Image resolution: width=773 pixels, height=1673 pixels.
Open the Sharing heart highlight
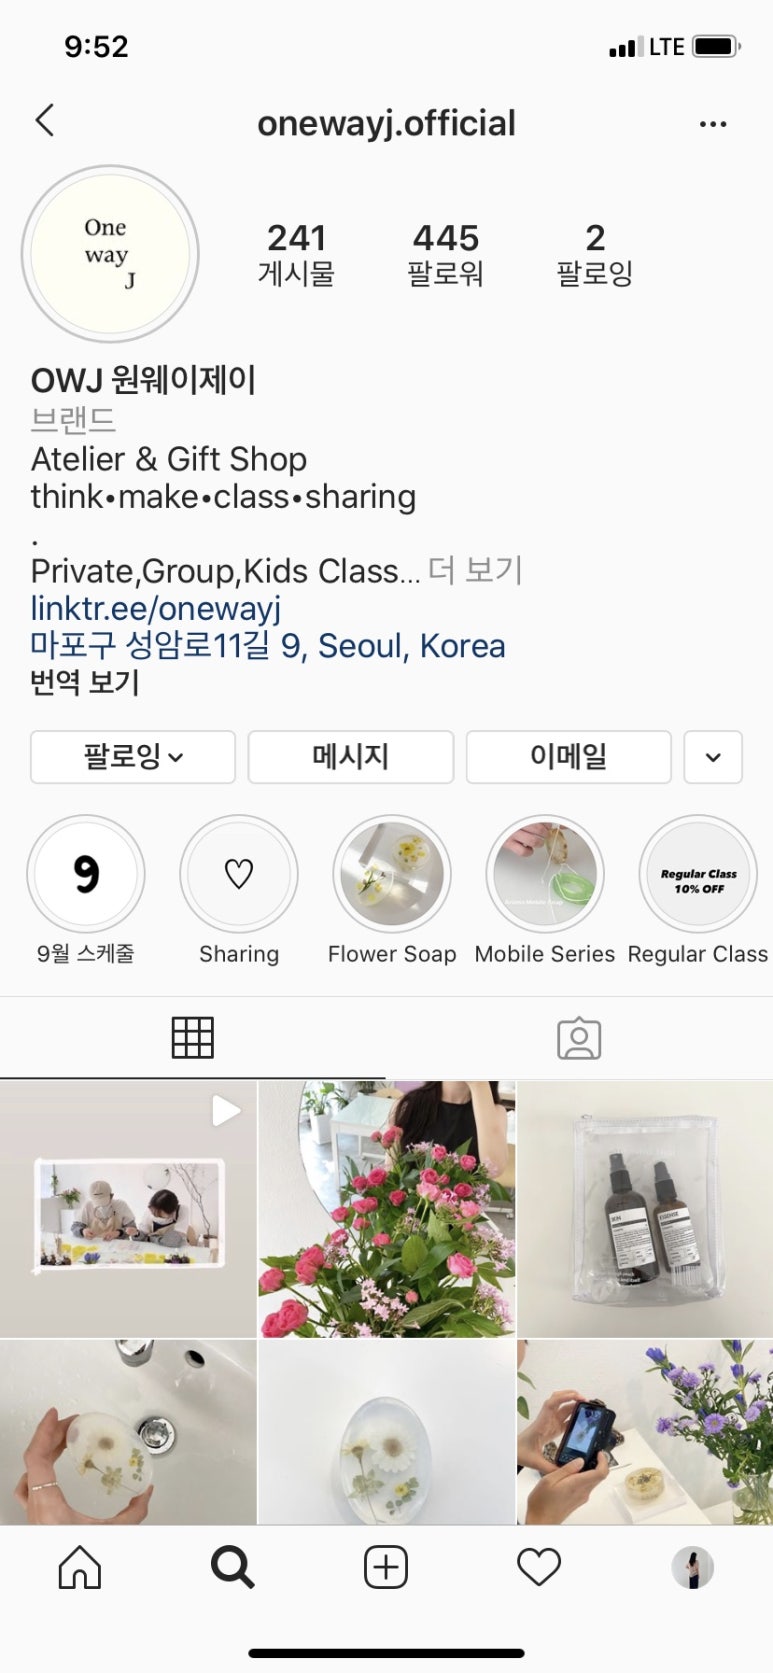pos(239,875)
